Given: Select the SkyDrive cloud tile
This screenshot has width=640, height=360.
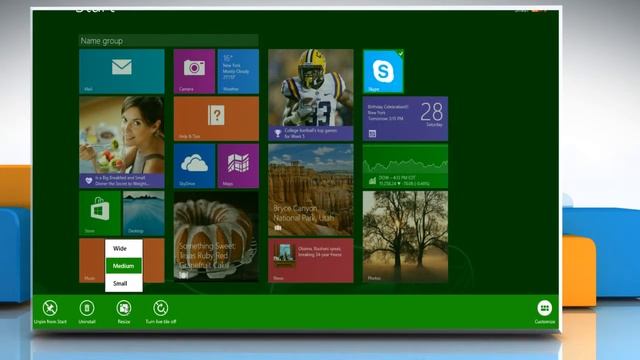Looking at the screenshot, I should (194, 166).
